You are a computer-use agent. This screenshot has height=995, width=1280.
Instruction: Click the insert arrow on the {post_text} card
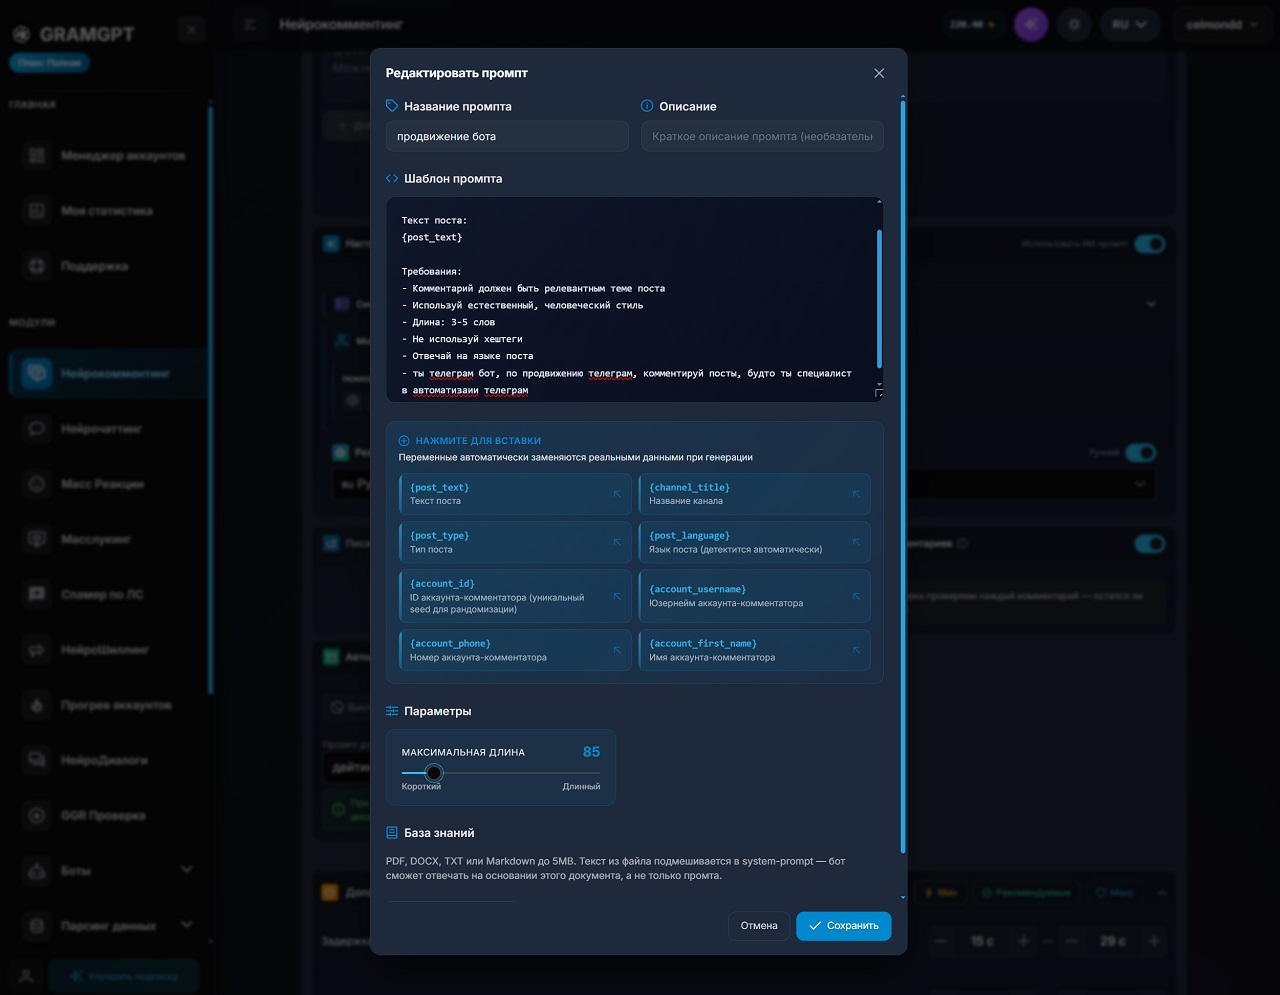[617, 494]
